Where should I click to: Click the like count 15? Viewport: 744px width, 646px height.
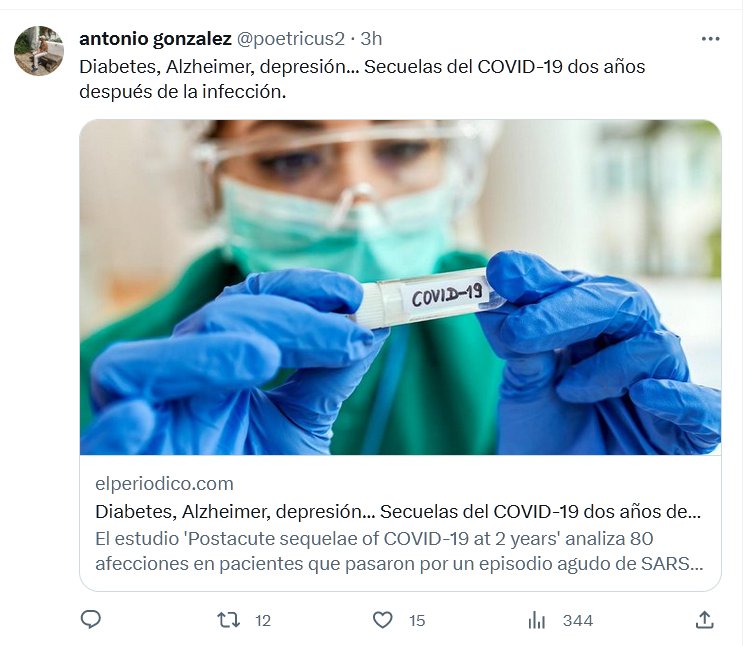coord(417,621)
